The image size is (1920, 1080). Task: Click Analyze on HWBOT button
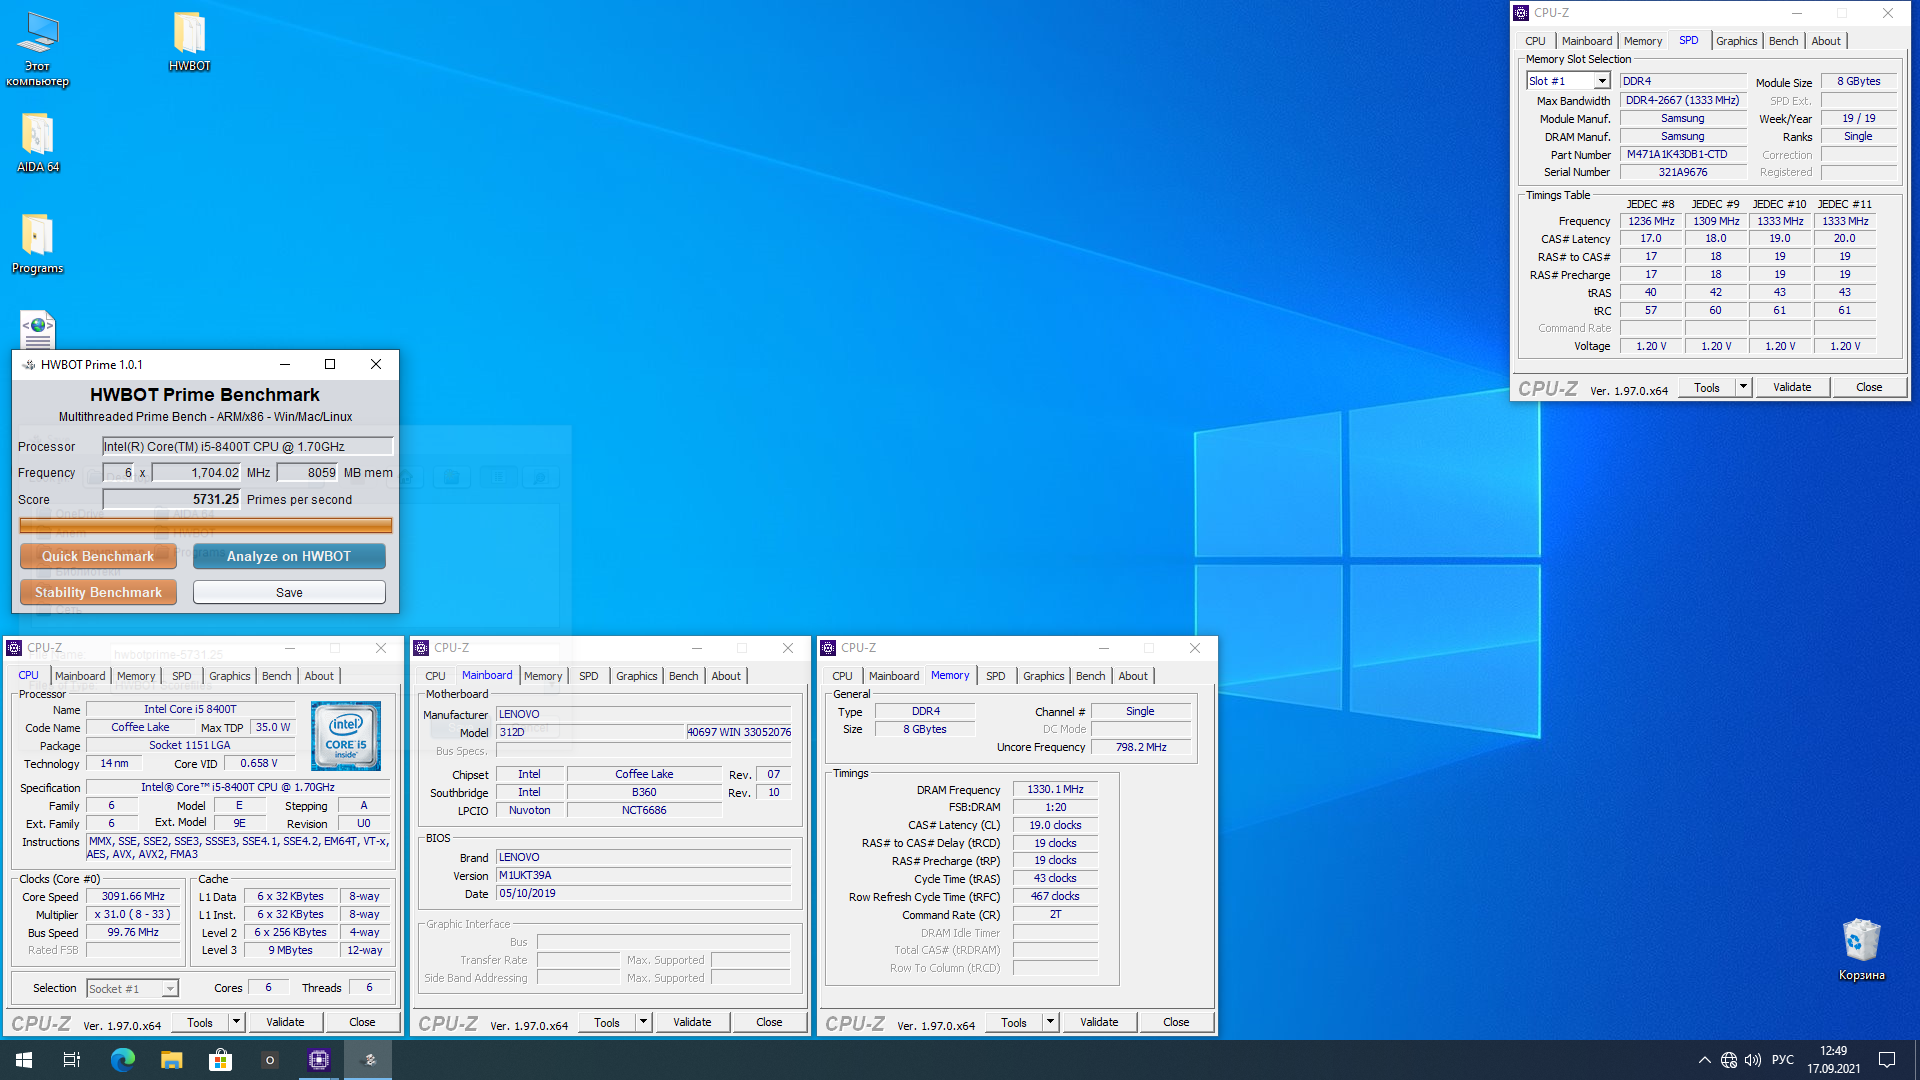point(289,556)
